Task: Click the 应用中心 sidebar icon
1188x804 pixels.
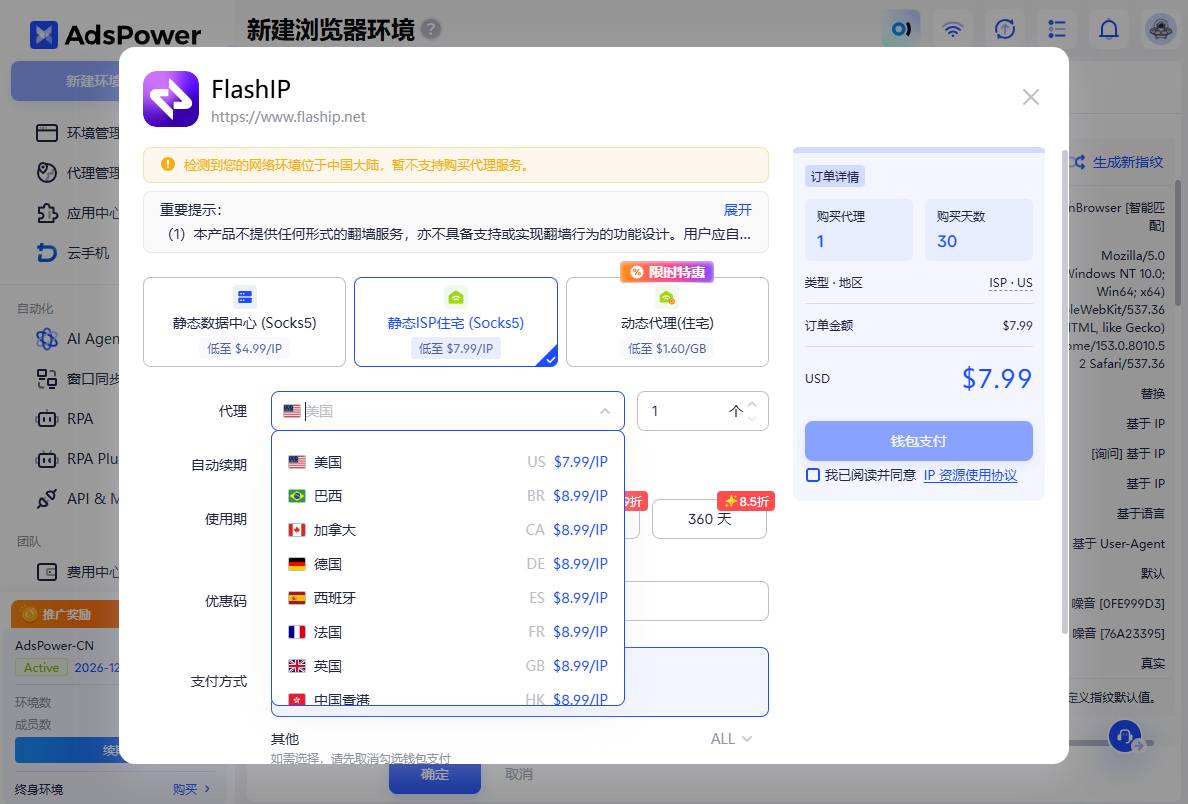Action: (x=47, y=213)
